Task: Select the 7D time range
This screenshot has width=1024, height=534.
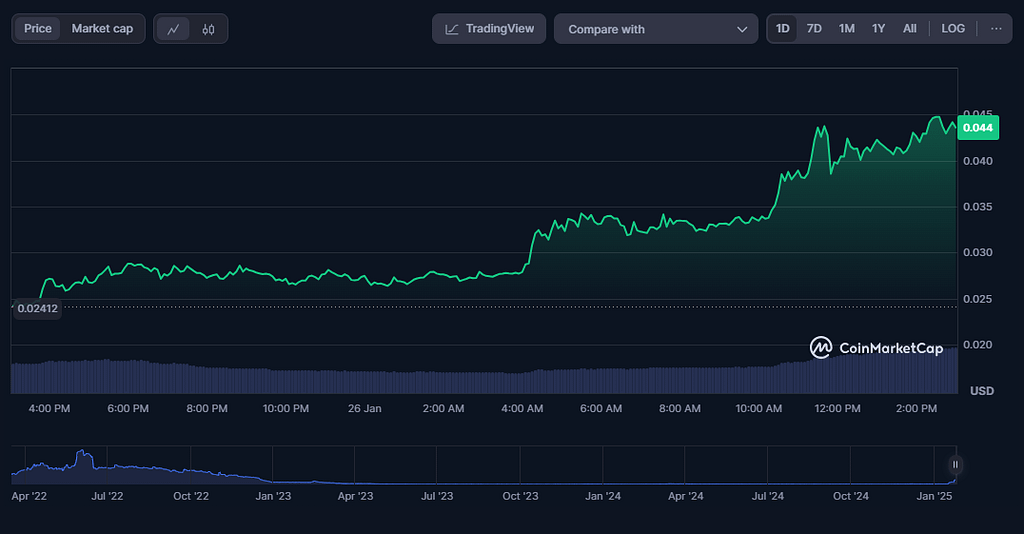Action: [x=814, y=29]
